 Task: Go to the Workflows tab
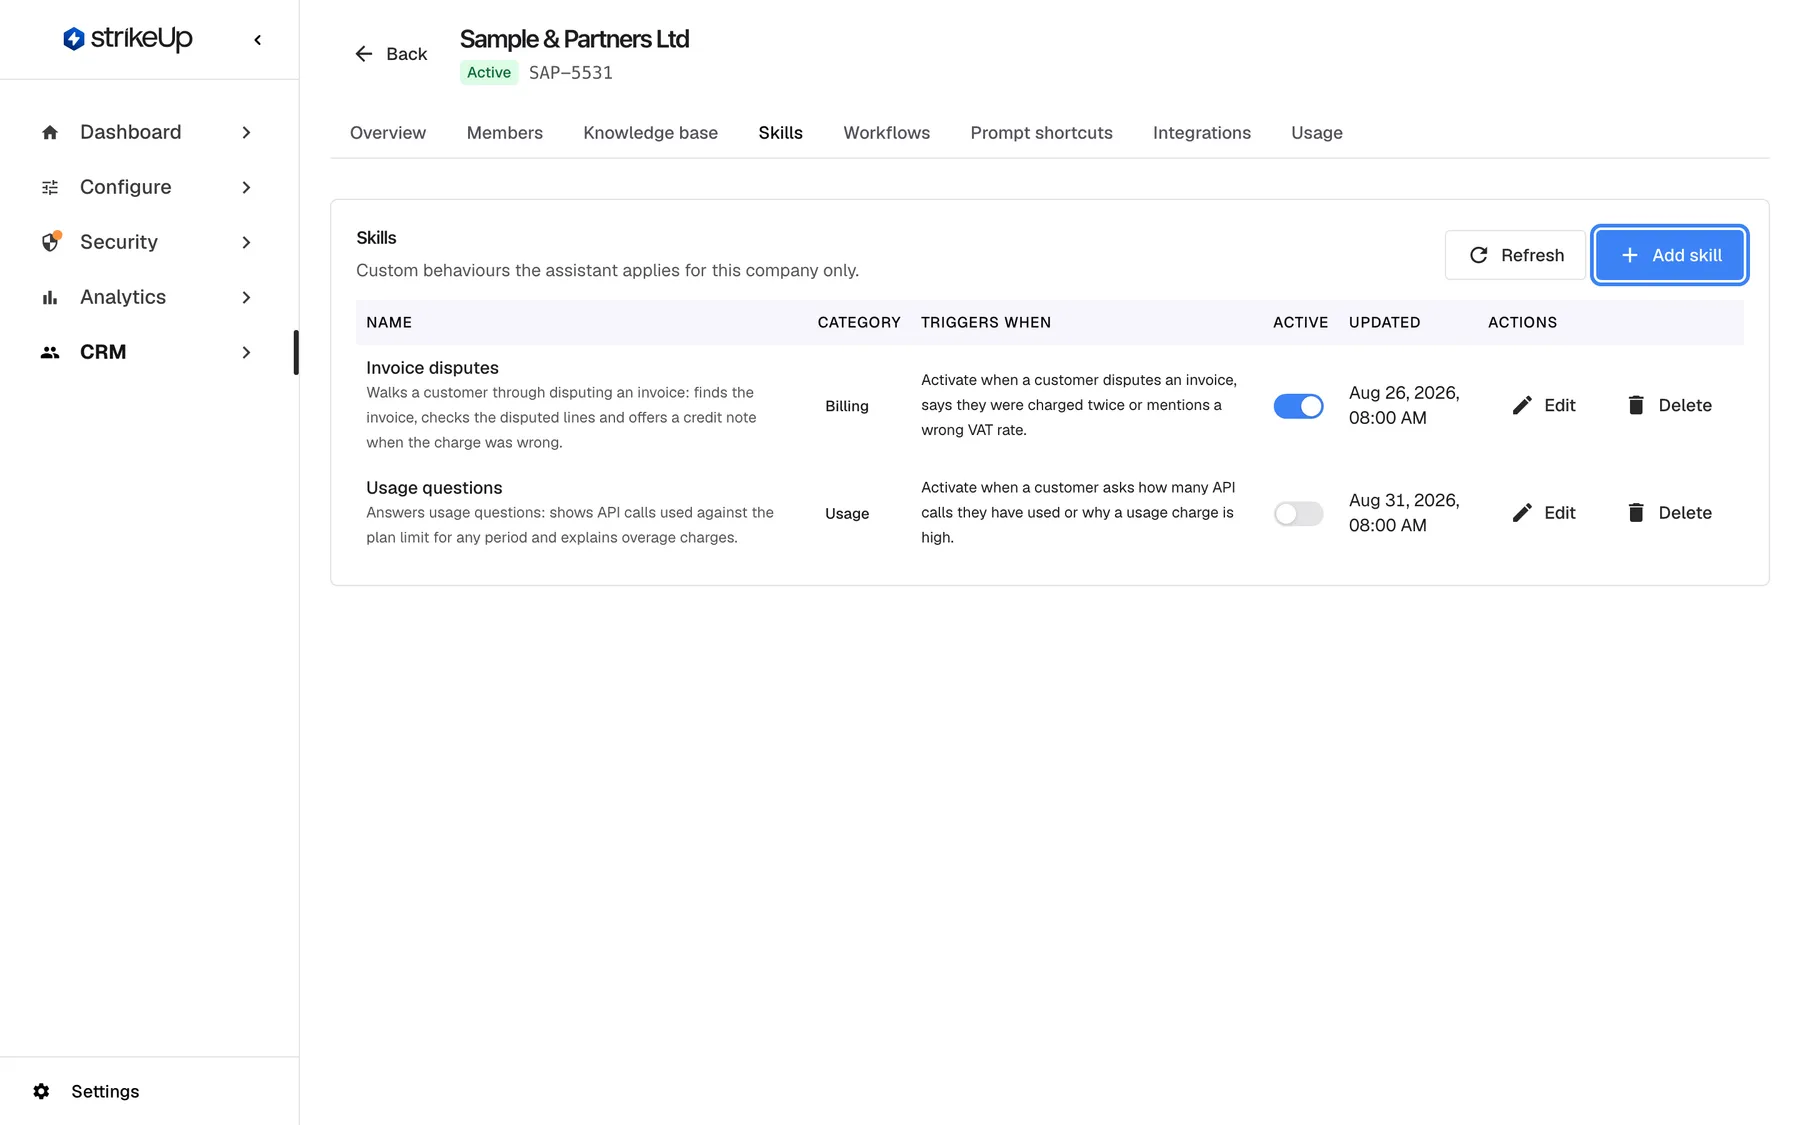[x=887, y=133]
